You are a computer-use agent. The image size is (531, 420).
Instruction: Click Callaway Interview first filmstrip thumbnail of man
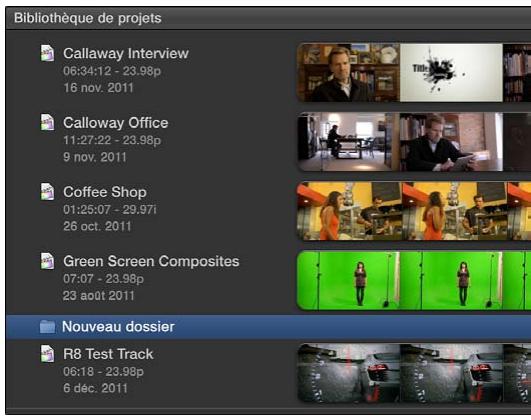[348, 72]
